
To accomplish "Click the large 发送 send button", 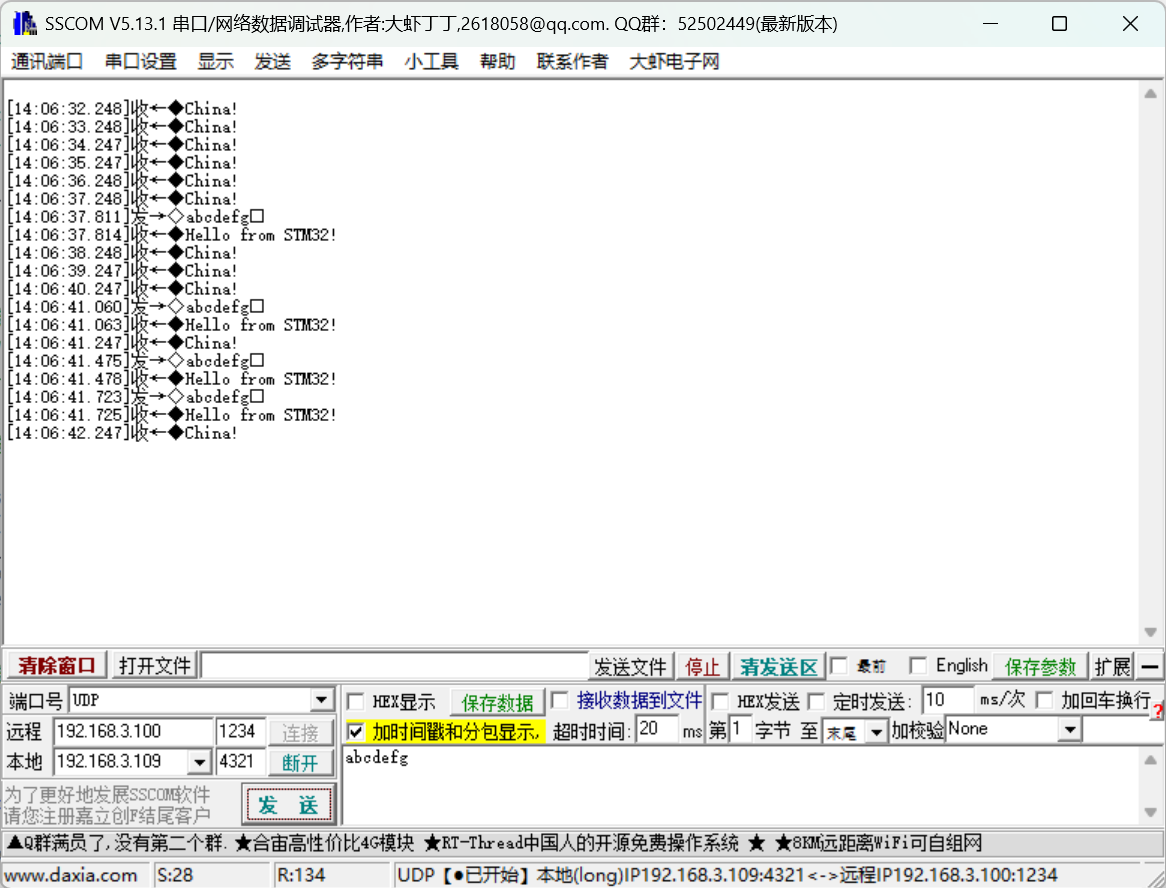I will point(289,805).
